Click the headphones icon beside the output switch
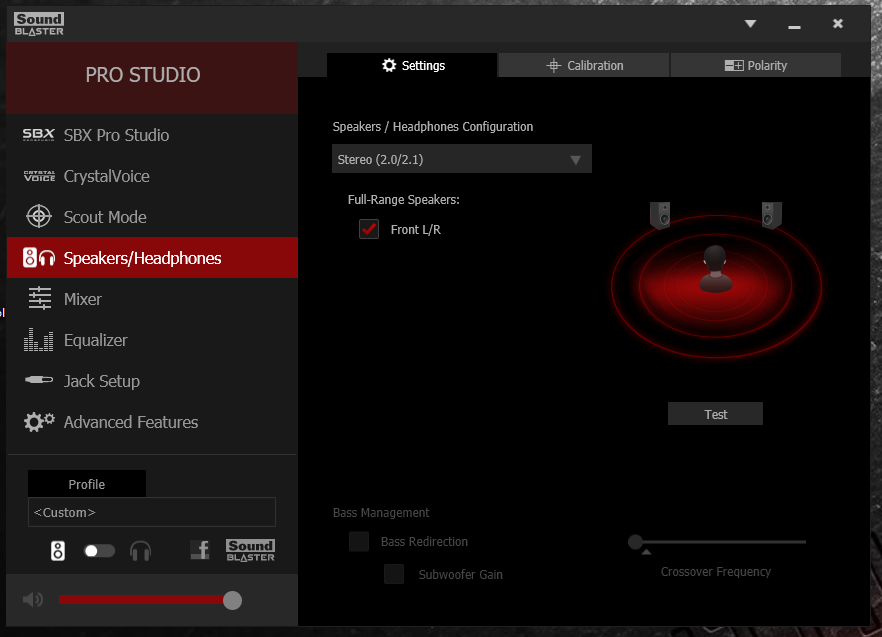This screenshot has width=882, height=637. [x=140, y=551]
